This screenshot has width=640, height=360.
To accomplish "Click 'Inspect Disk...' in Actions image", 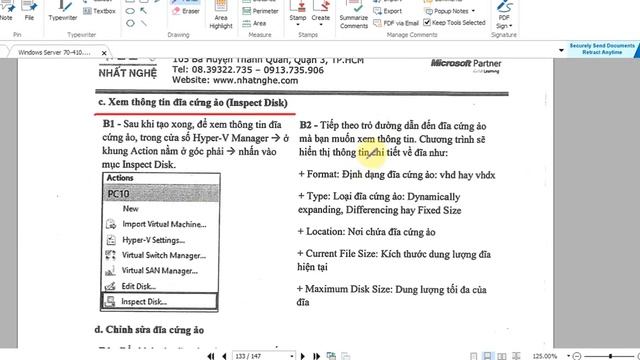I will coord(144,302).
